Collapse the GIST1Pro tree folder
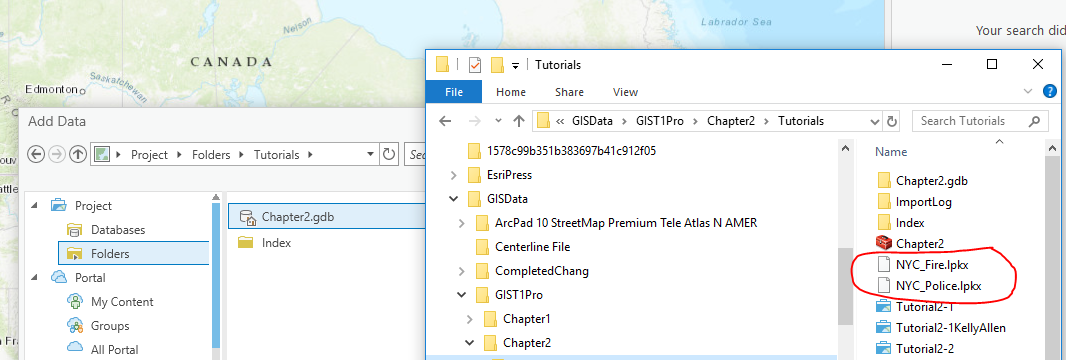The height and width of the screenshot is (360, 1066). [462, 295]
